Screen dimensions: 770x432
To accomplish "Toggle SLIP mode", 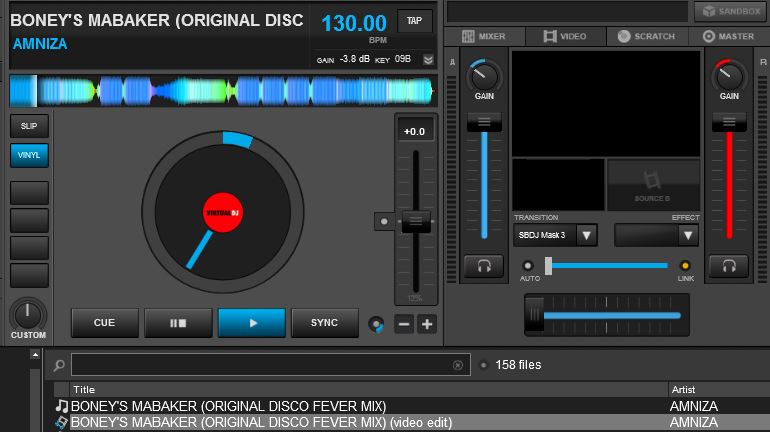I will (29, 126).
